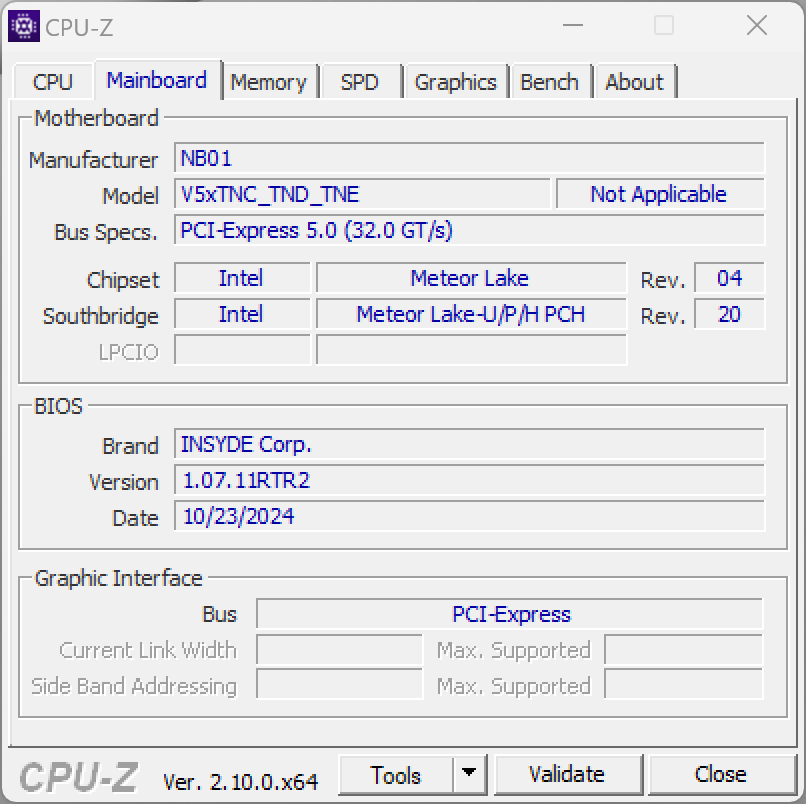Click the Graphic Interface Bus PCI-Express field
The width and height of the screenshot is (806, 804).
(x=510, y=614)
